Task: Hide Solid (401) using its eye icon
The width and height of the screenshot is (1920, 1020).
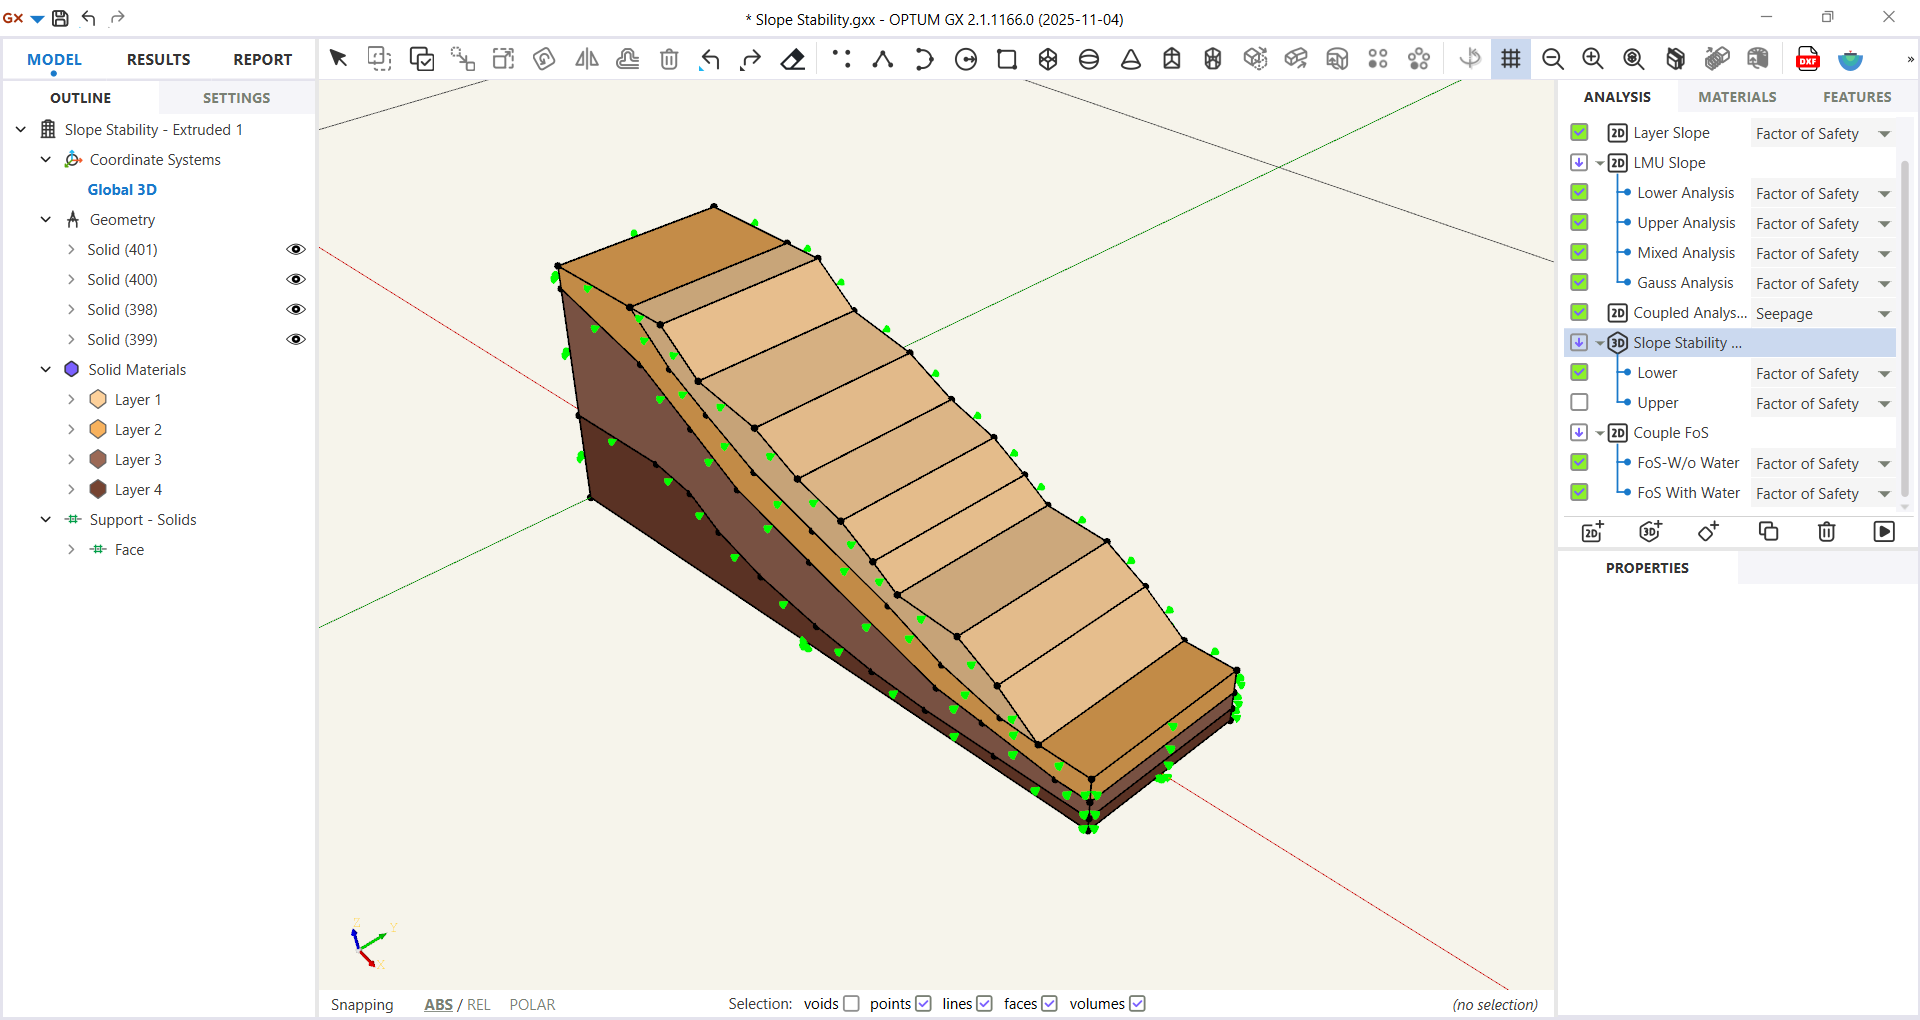Action: click(x=296, y=249)
